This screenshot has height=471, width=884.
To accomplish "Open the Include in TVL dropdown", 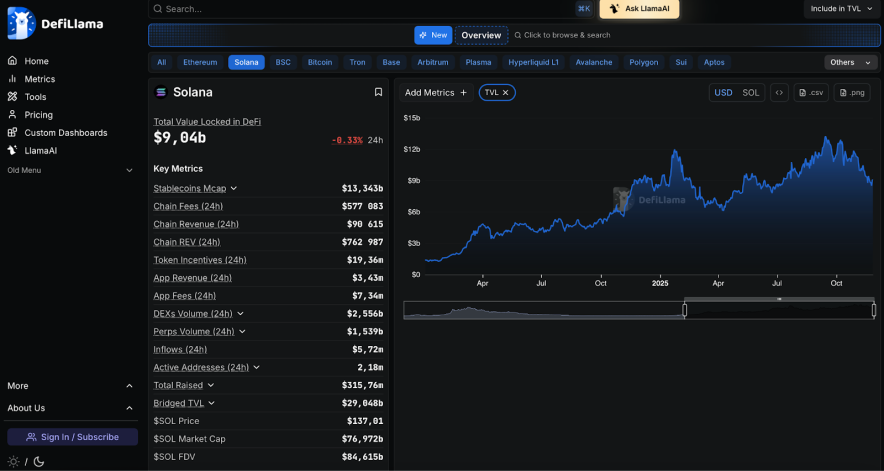I will [x=842, y=8].
